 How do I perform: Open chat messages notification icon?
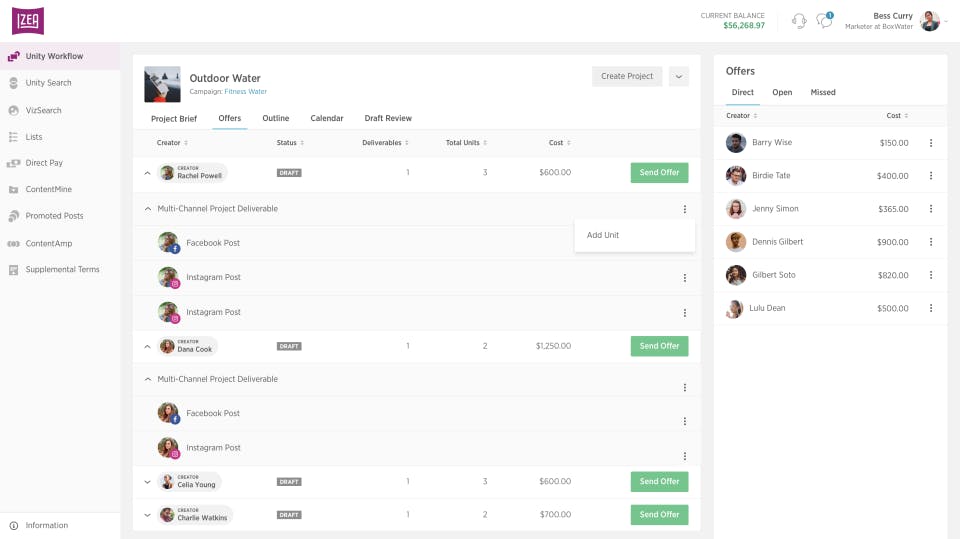[x=825, y=21]
